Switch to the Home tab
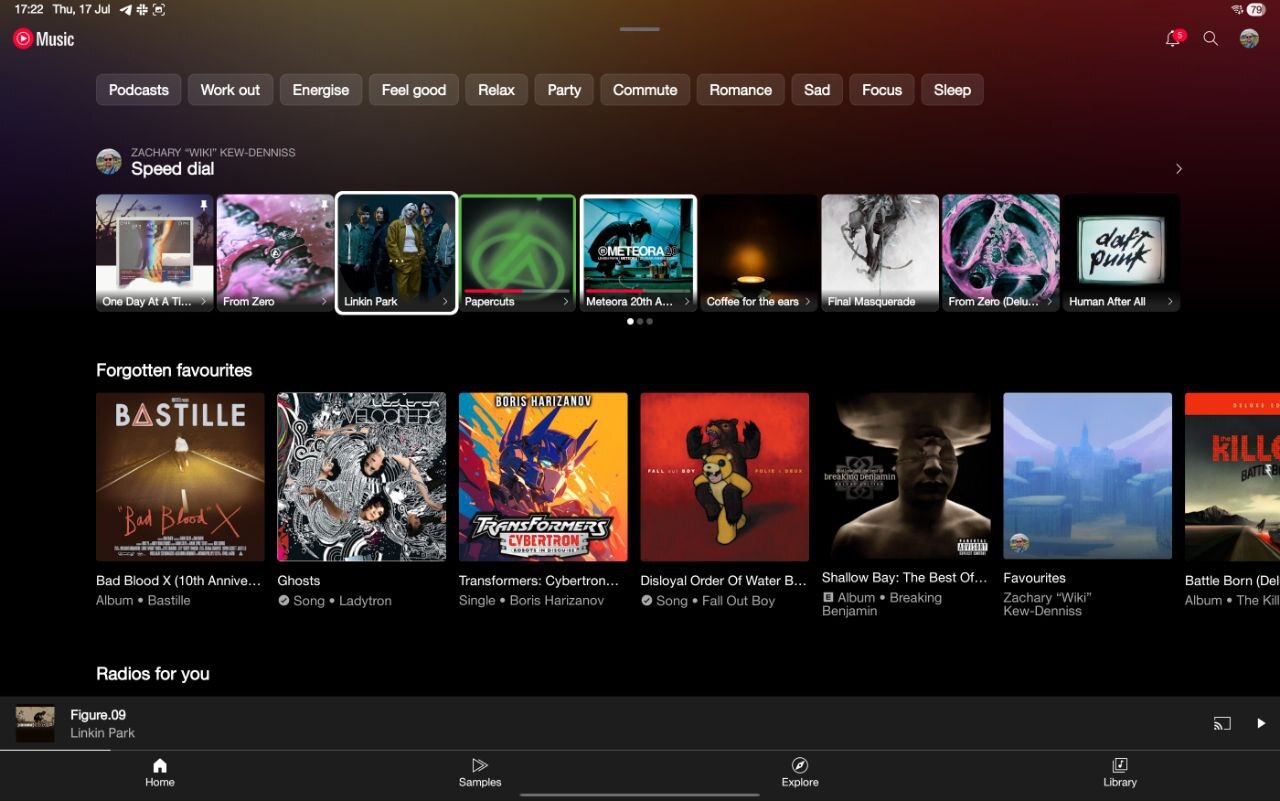The image size is (1280, 801). tap(160, 771)
